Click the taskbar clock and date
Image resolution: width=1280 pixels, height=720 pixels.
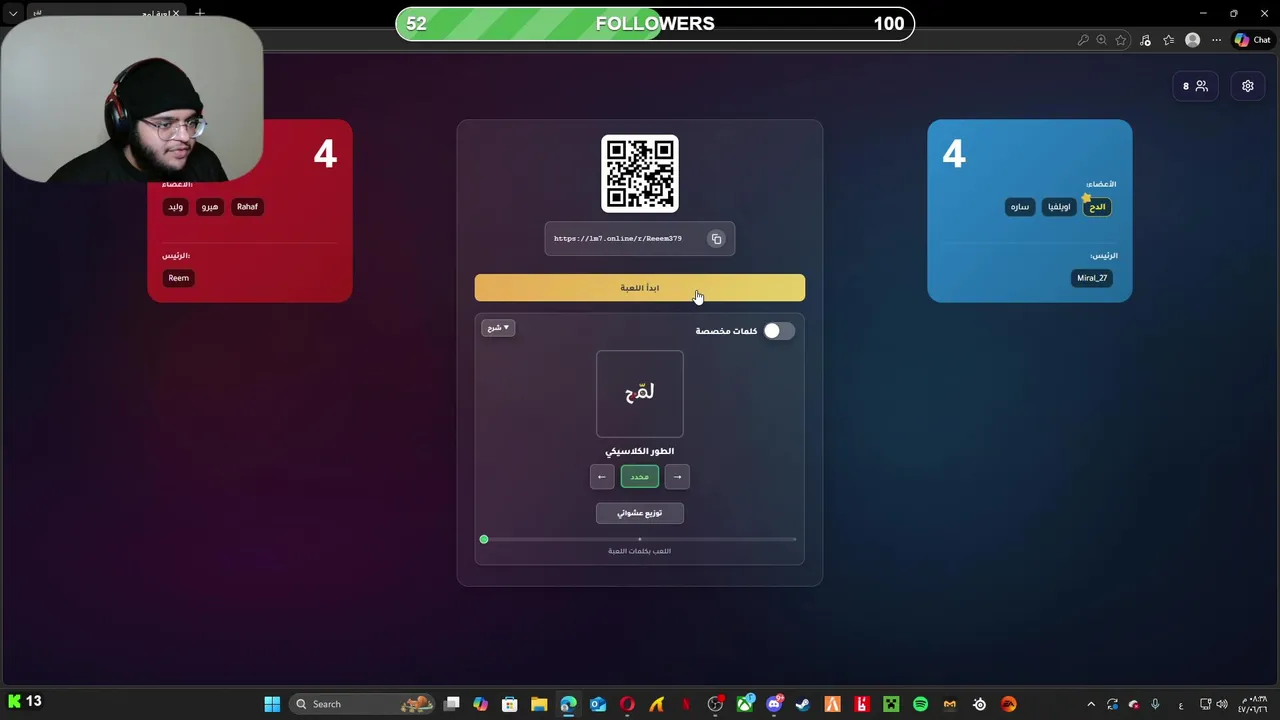point(1254,704)
